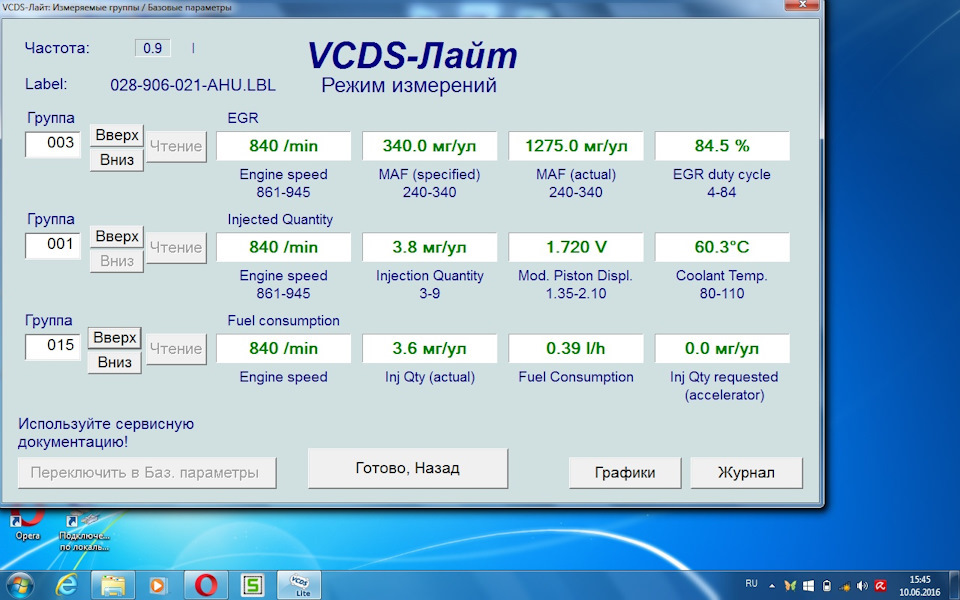The image size is (960, 600).
Task: Click Вниз for group 003
Action: [117, 160]
